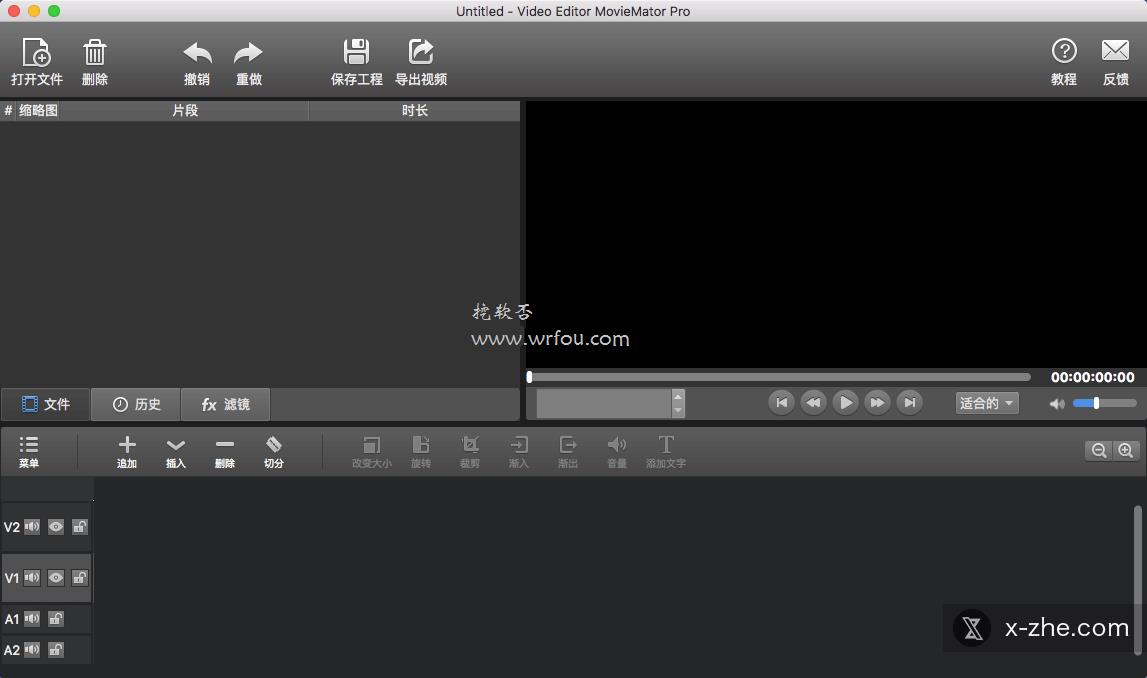Mute the A1 audio track

click(x=32, y=619)
